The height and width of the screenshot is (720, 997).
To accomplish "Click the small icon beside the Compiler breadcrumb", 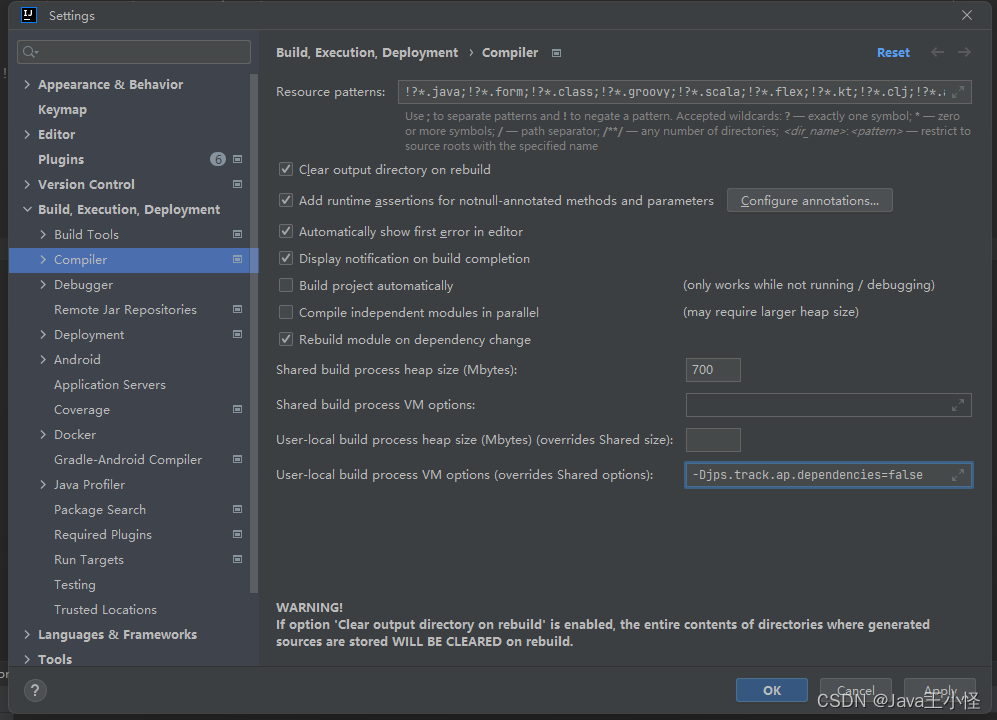I will click(556, 52).
